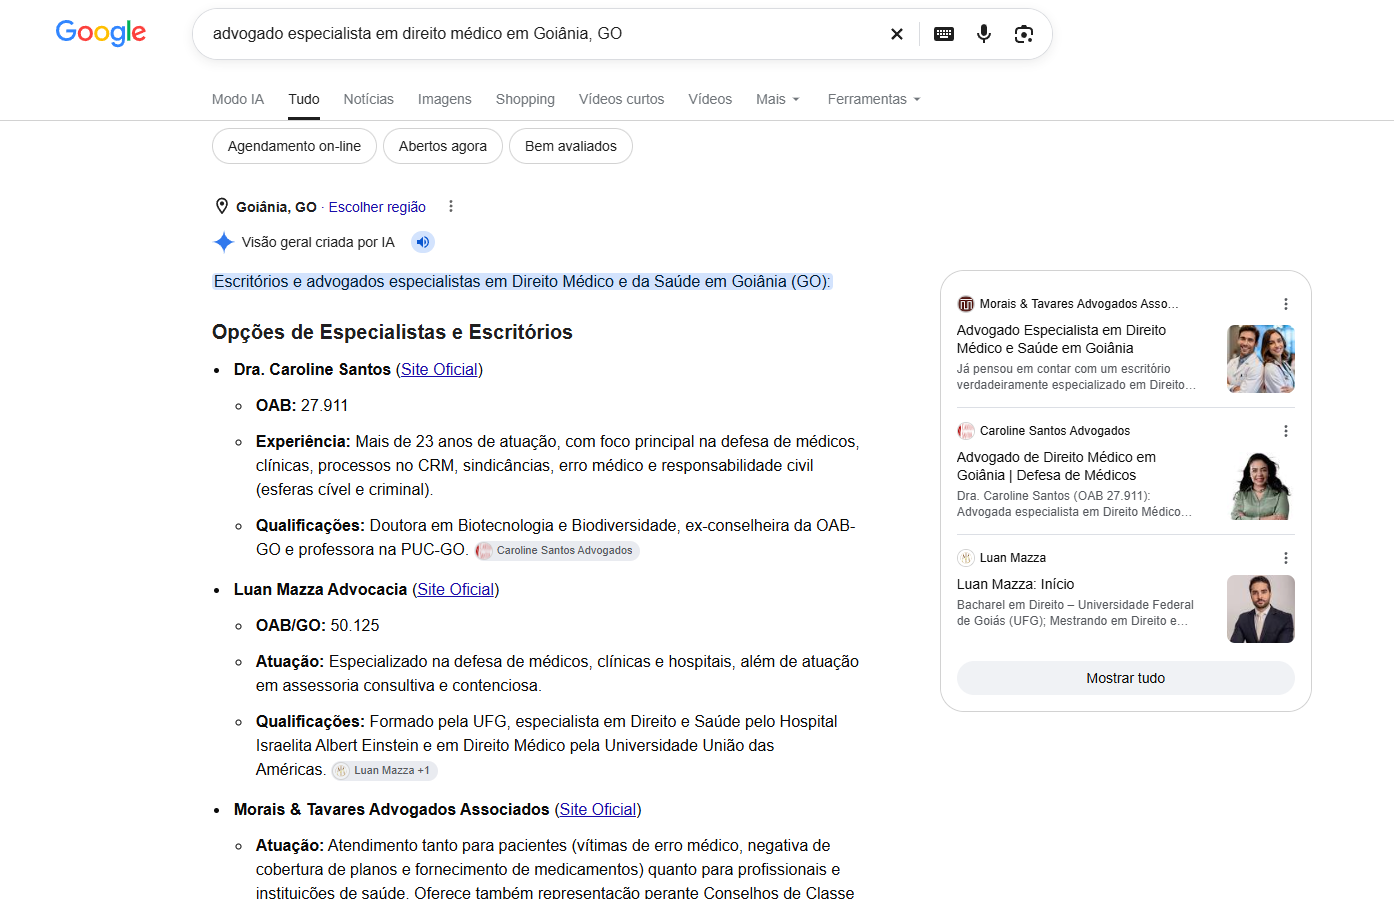This screenshot has height=899, width=1394.
Task: Select the Tudo tab
Action: [304, 99]
